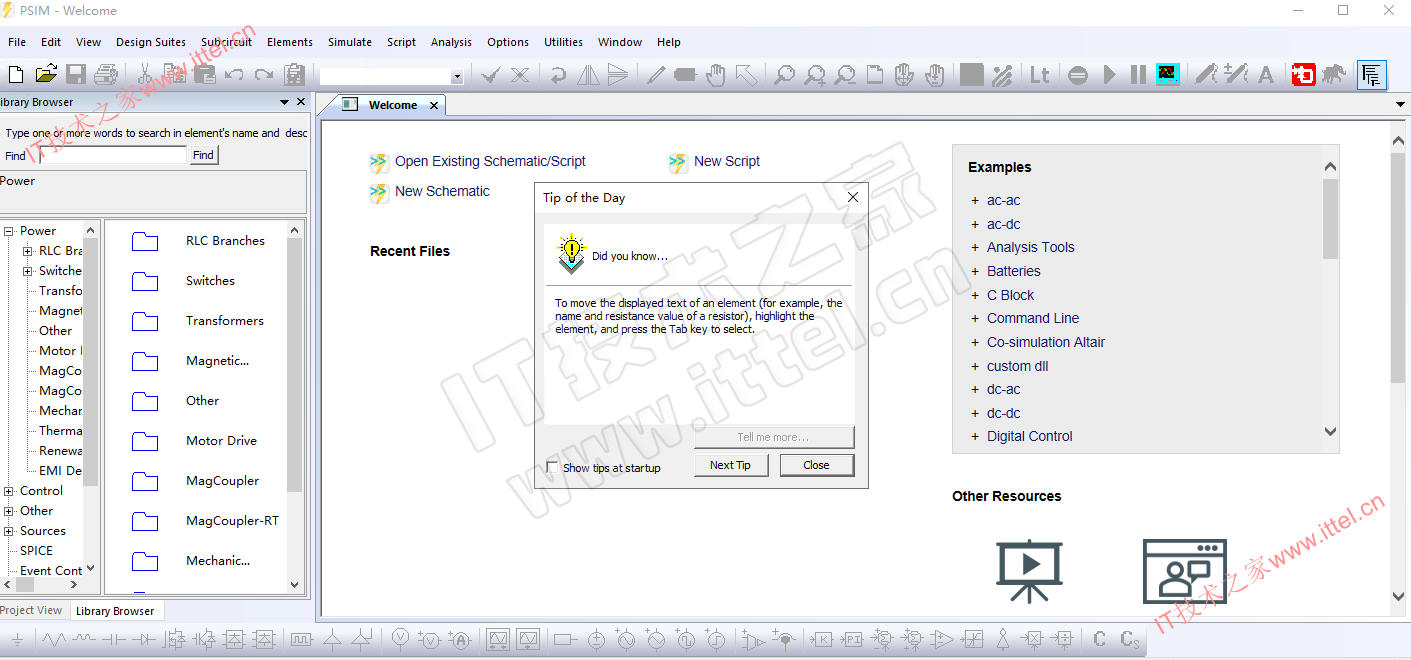Click Close button in Tip dialog
The height and width of the screenshot is (660, 1411).
[816, 465]
